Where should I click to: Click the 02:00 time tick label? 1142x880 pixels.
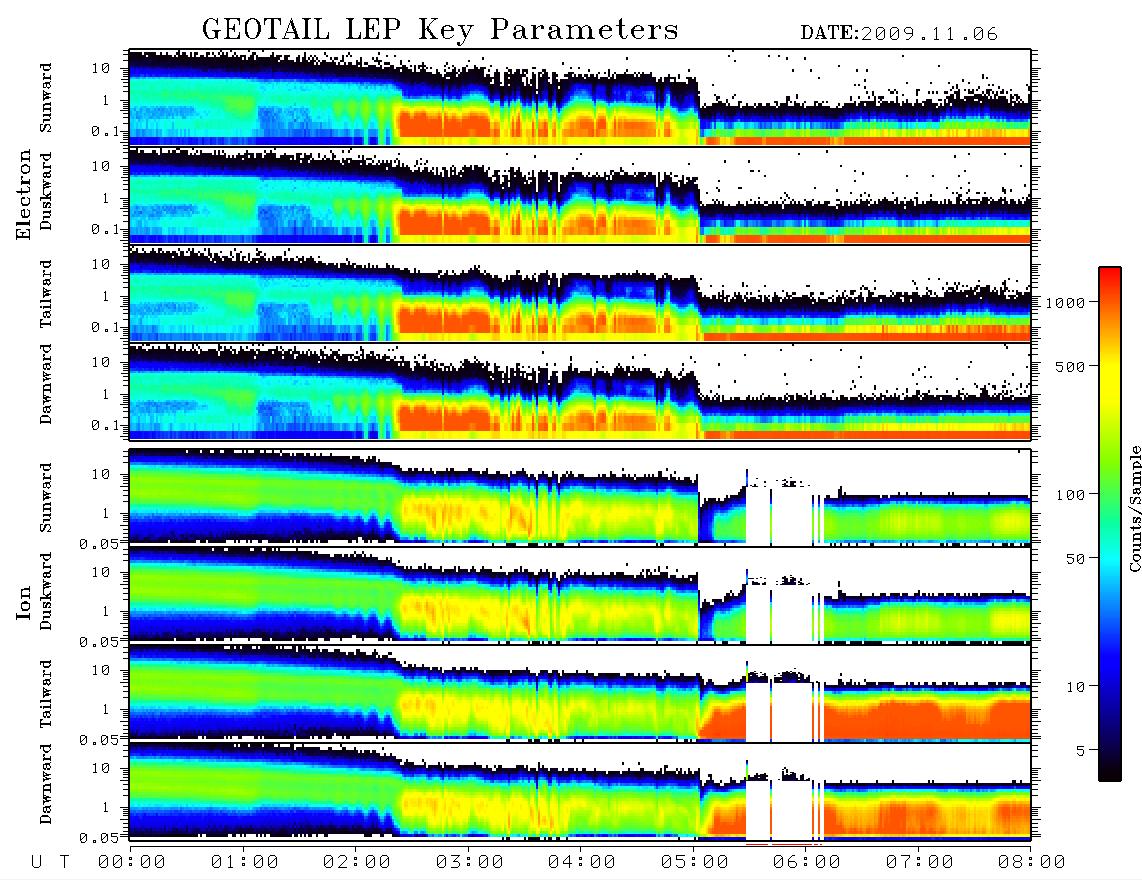coord(357,862)
